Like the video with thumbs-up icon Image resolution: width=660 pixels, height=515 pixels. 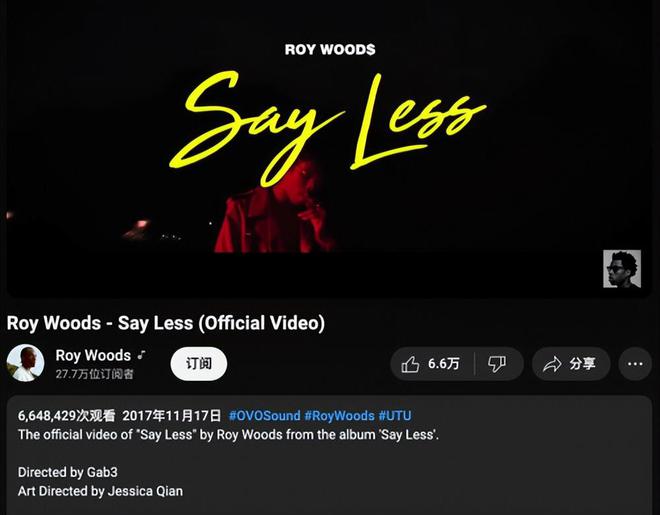click(x=410, y=364)
